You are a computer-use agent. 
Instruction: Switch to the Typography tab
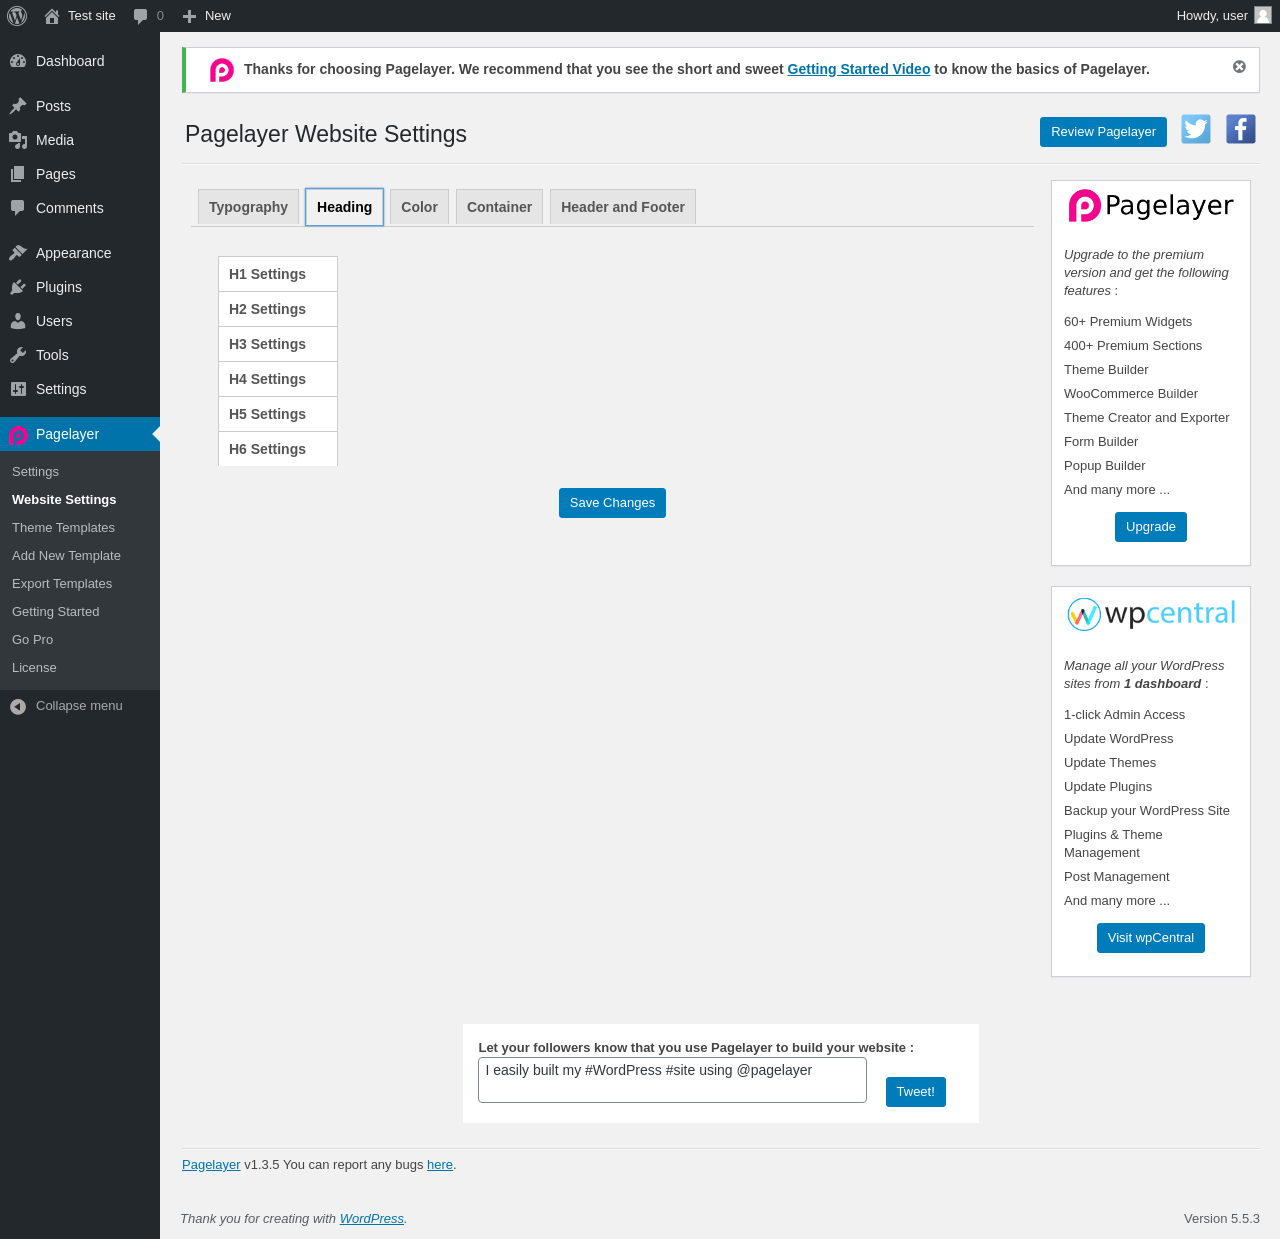(248, 207)
